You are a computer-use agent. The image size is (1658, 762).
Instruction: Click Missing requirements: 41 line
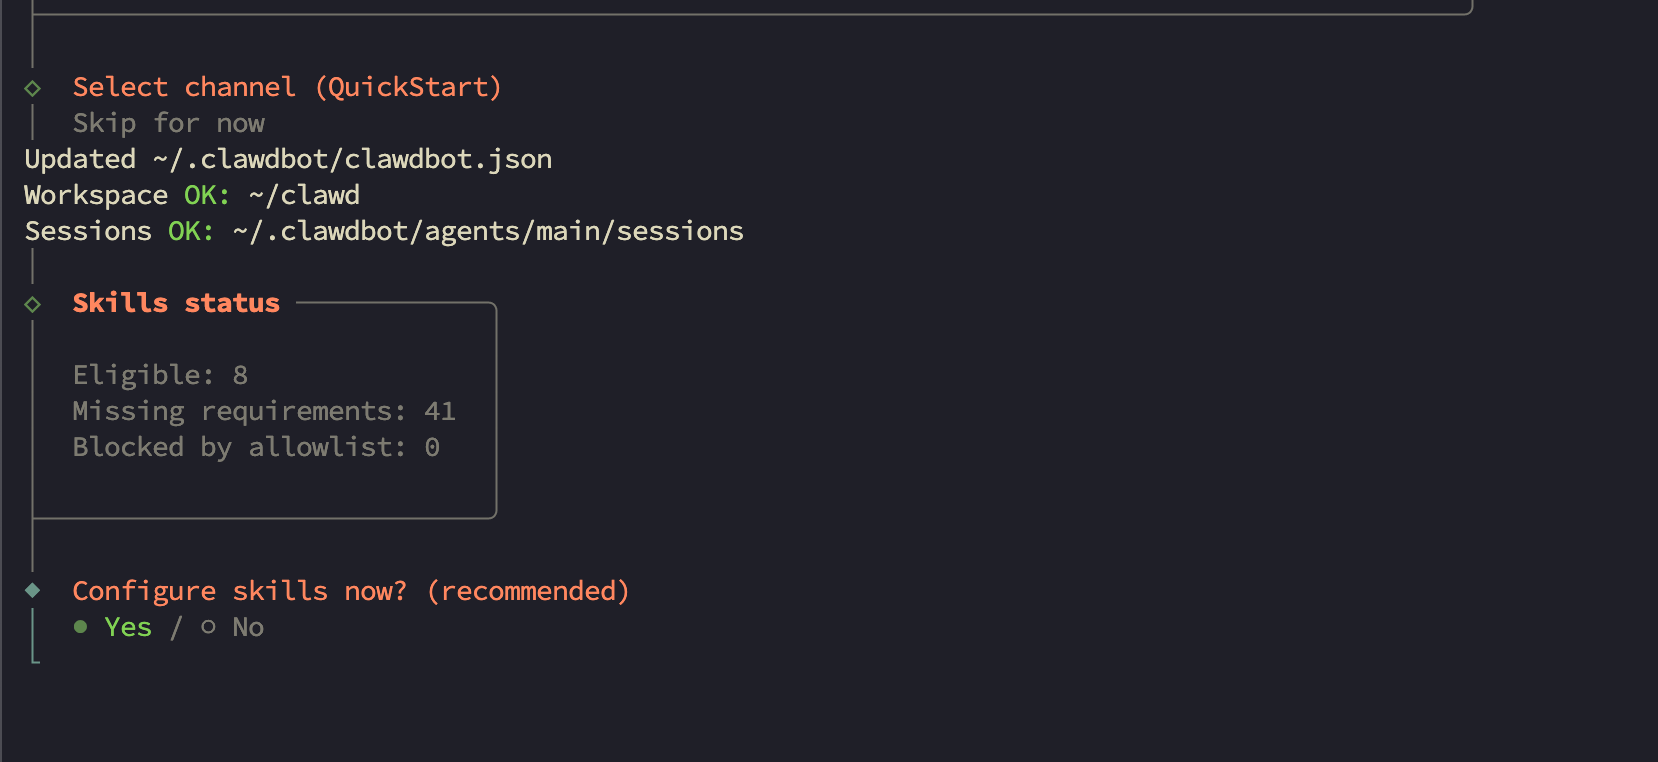pyautogui.click(x=264, y=411)
